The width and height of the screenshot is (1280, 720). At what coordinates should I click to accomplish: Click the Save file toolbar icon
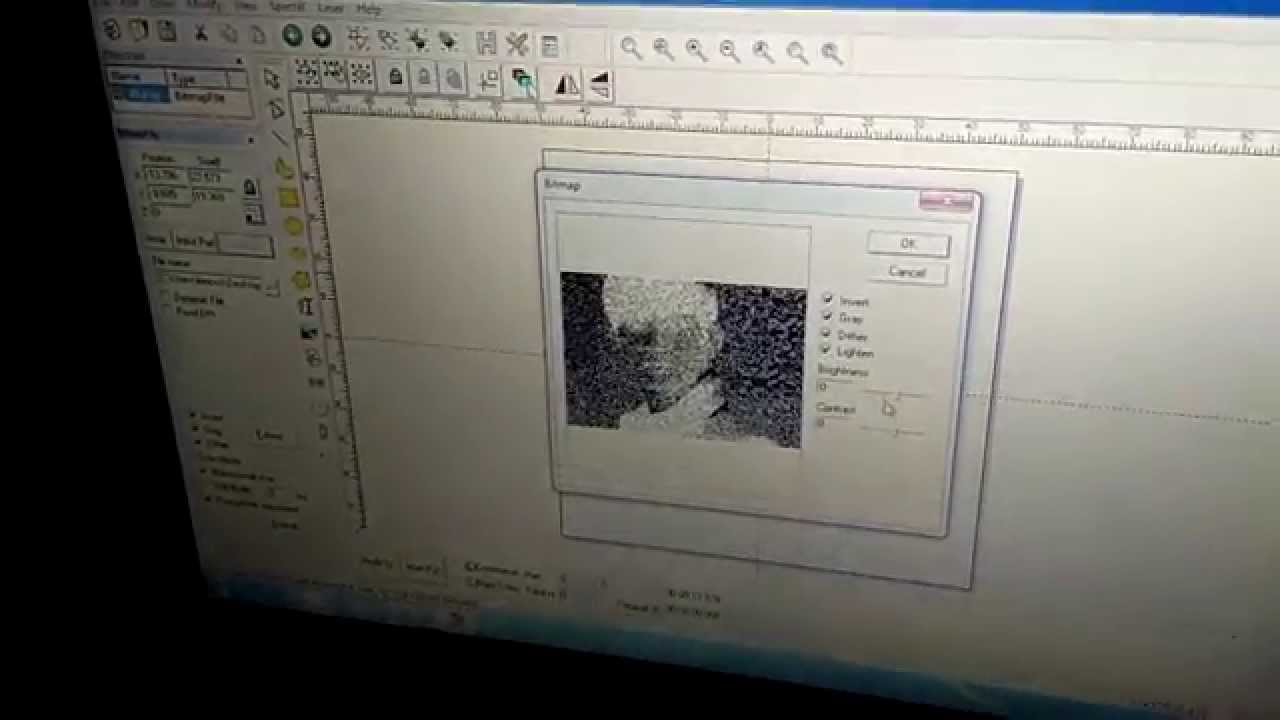[166, 31]
